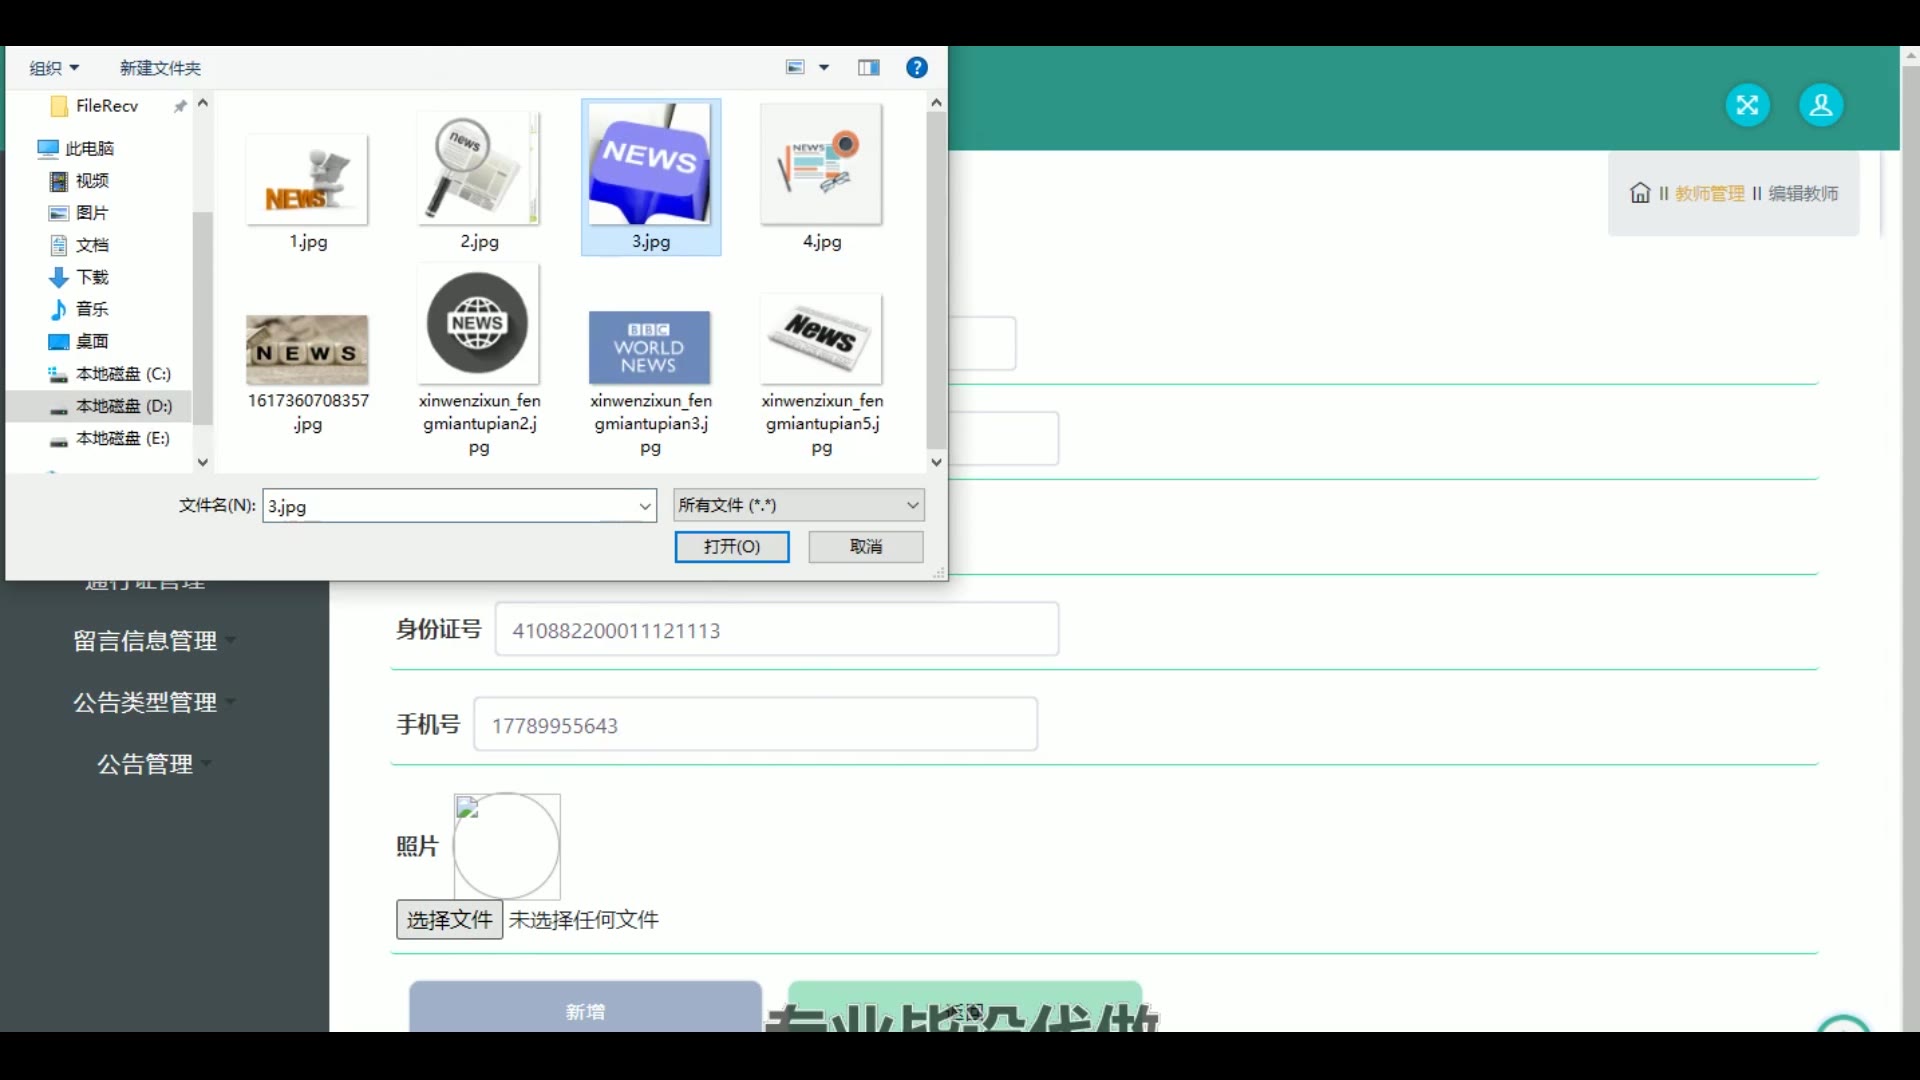Image resolution: width=1920 pixels, height=1080 pixels.
Task: Expand 留言信息管理 sidebar menu
Action: [154, 641]
